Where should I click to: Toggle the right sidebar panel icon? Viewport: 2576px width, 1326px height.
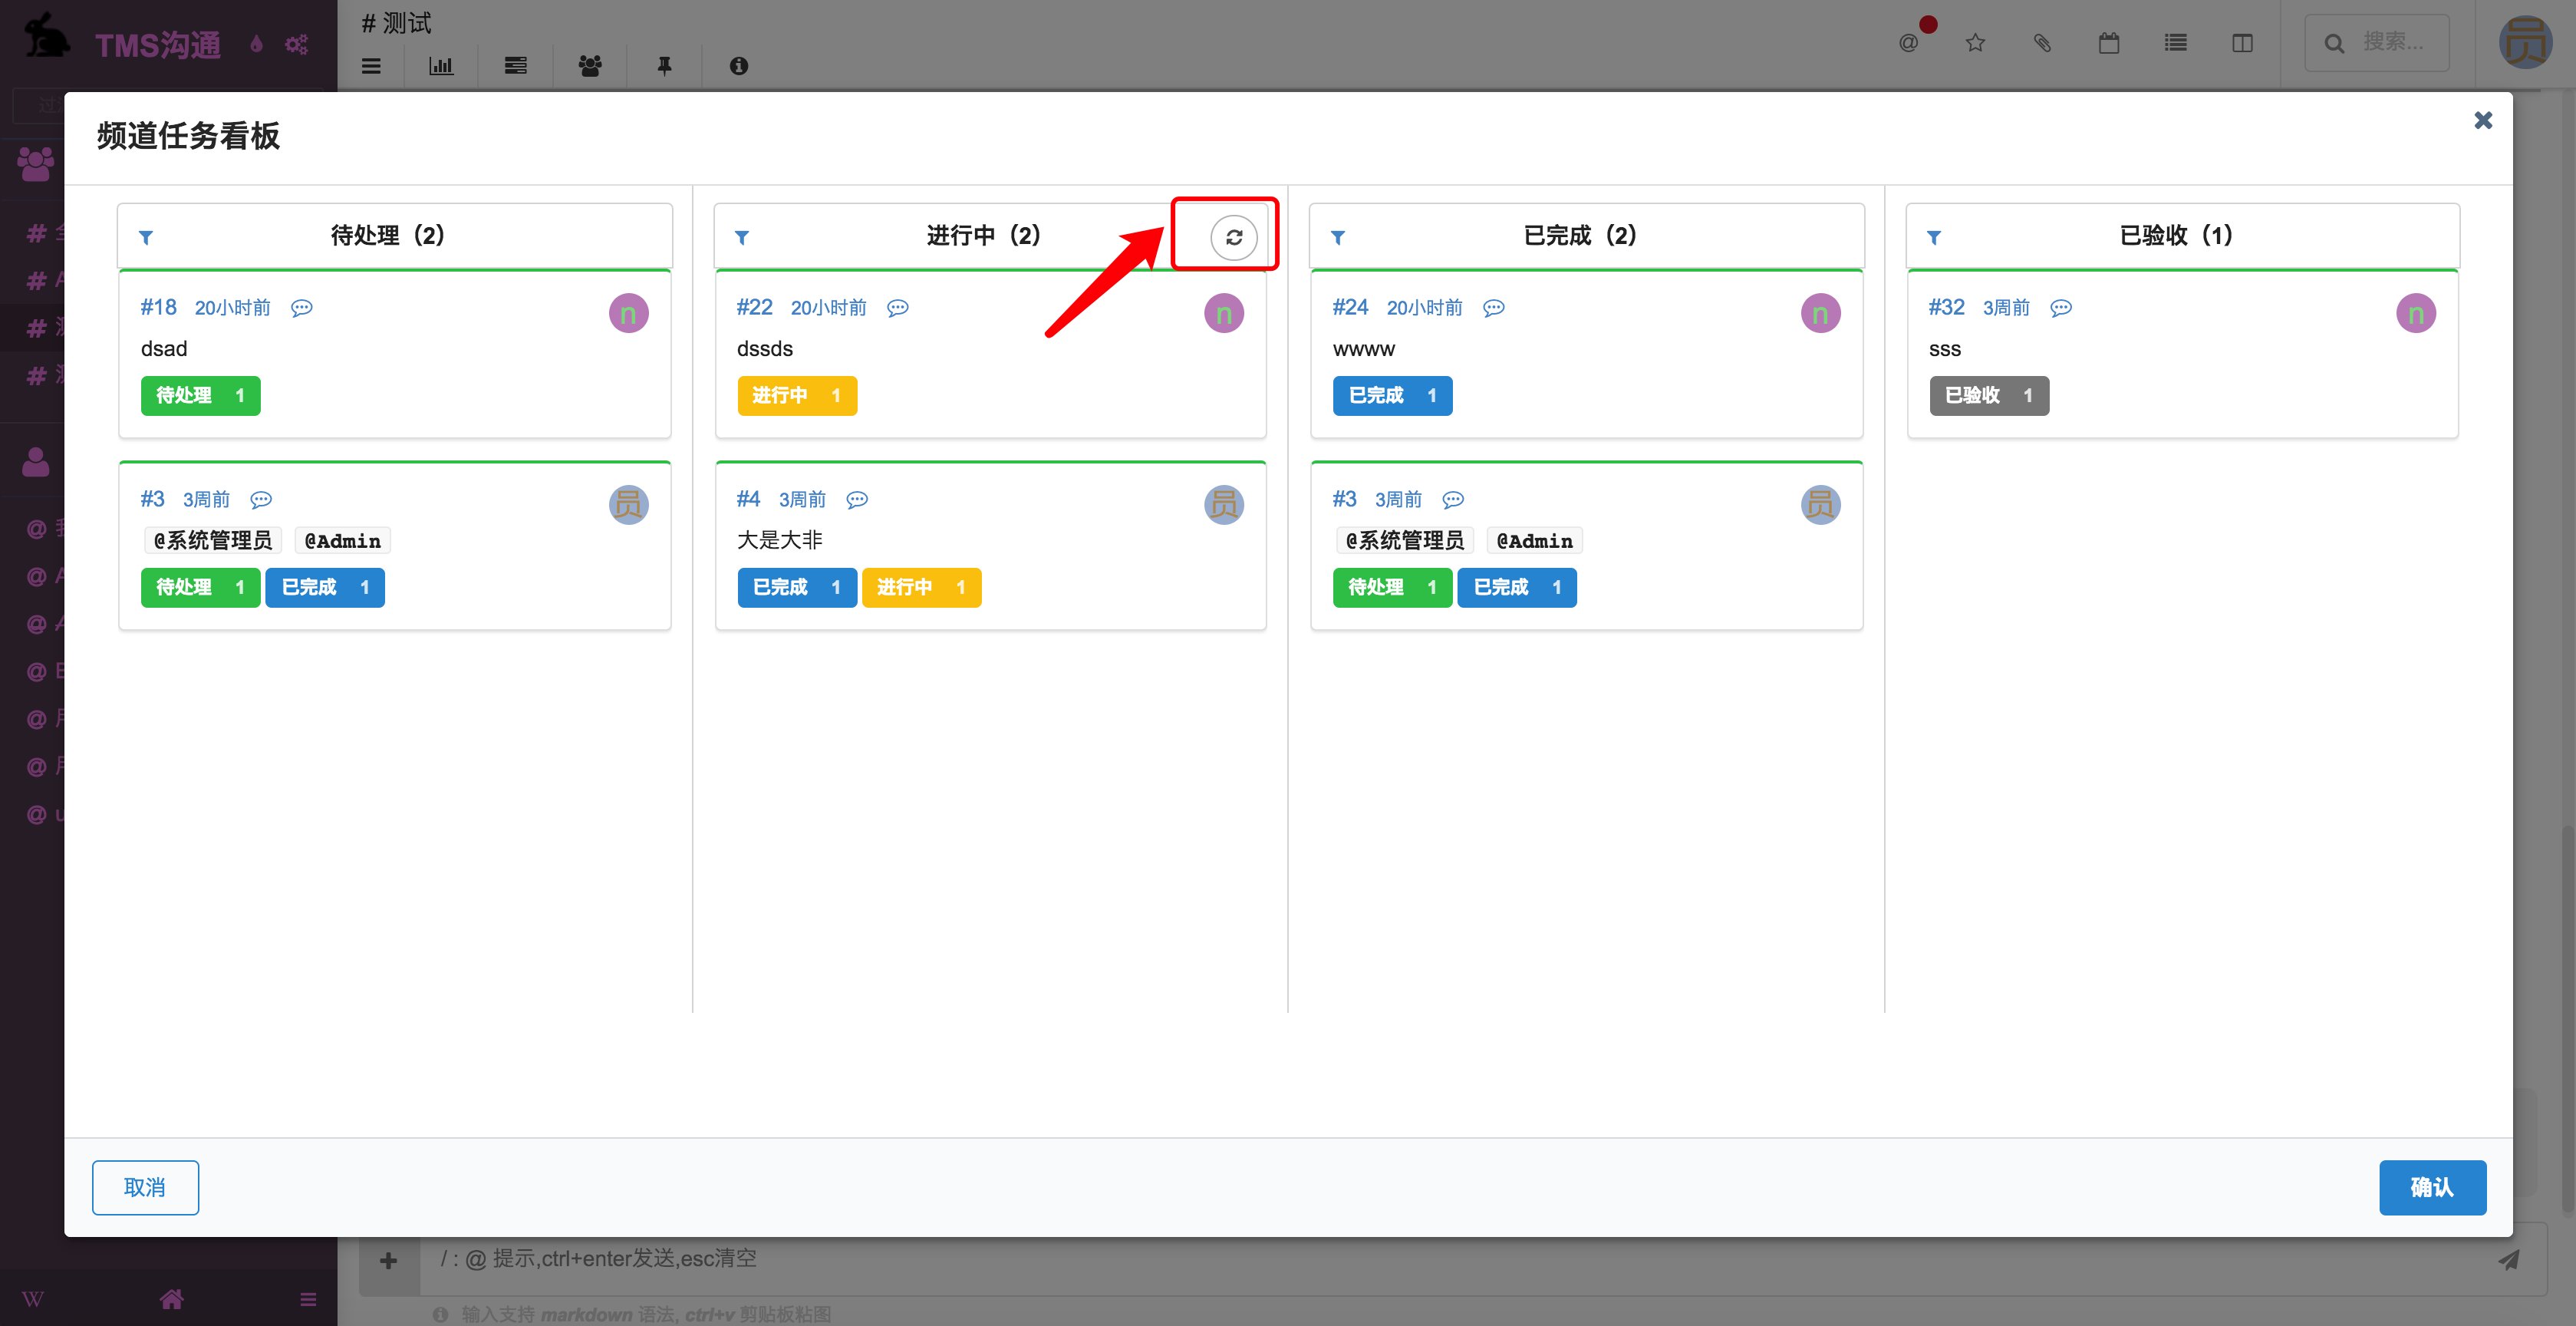(x=2242, y=43)
